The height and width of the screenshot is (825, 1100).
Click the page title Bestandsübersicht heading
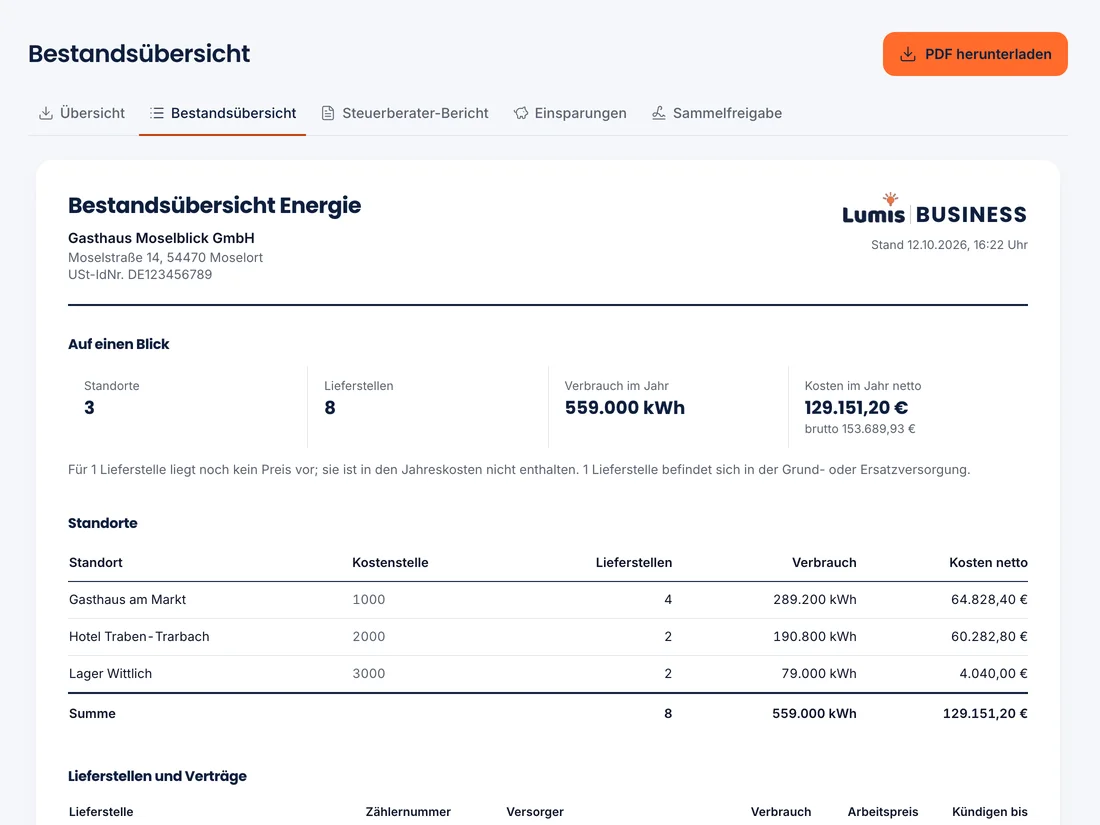tap(139, 53)
